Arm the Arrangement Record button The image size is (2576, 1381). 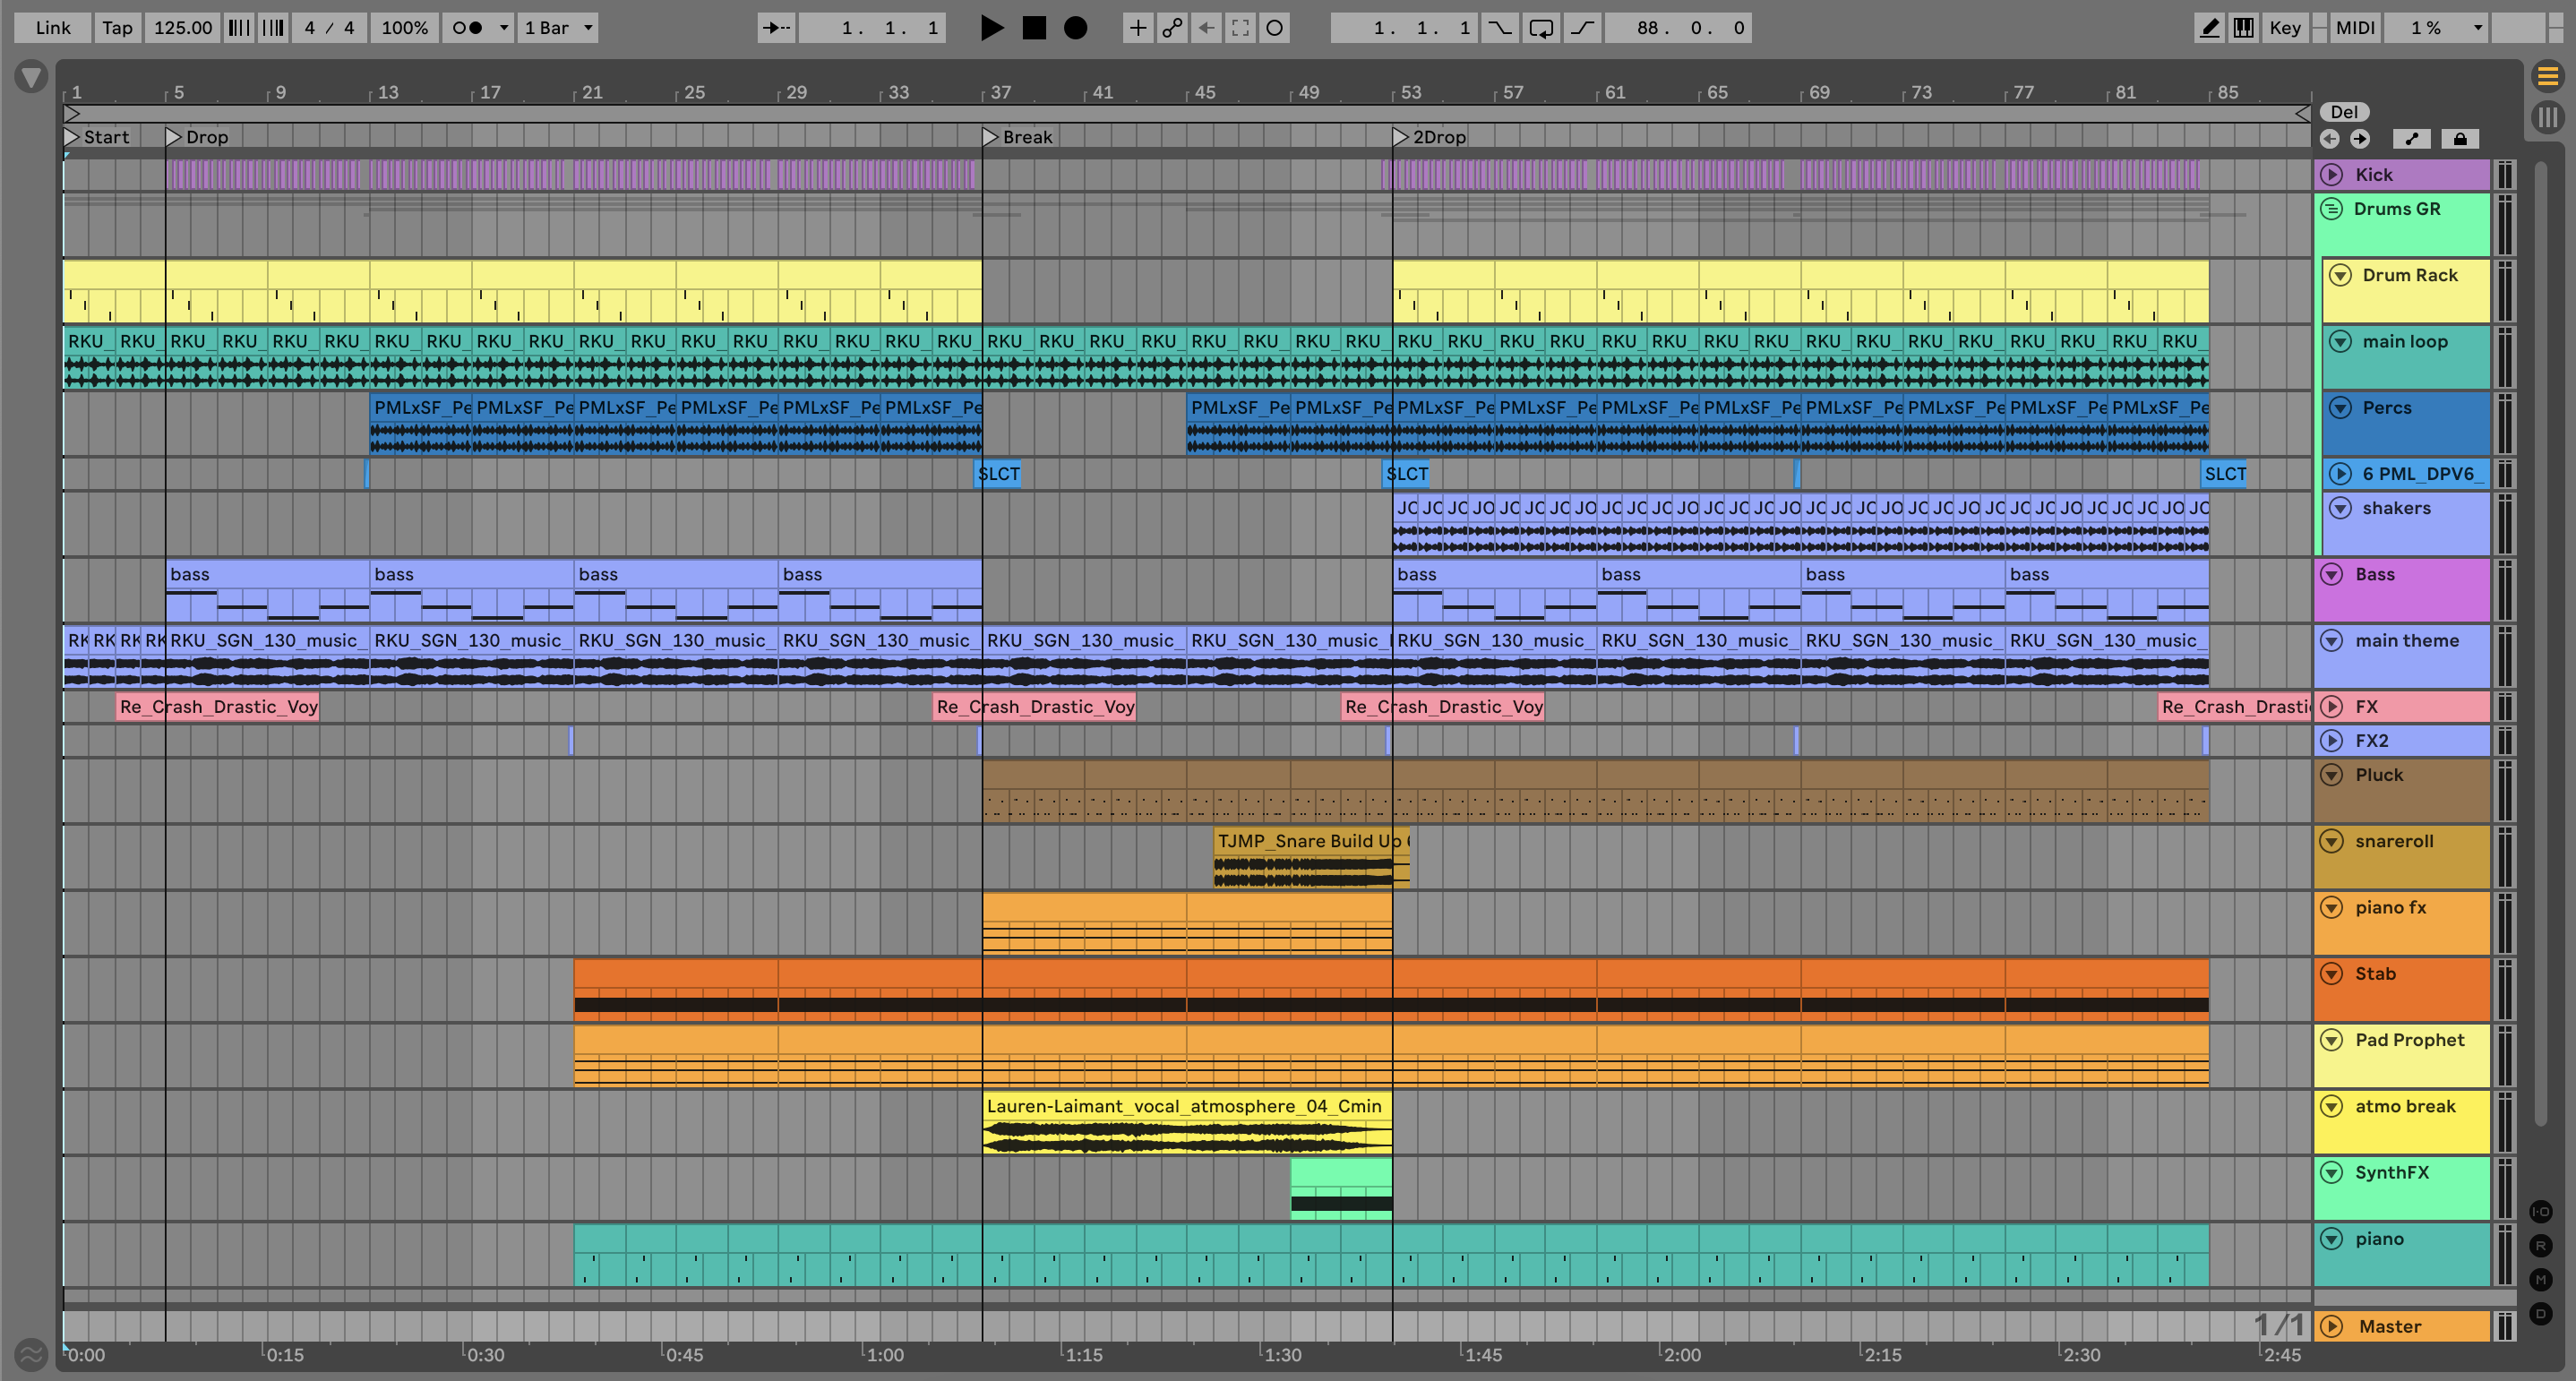click(1075, 28)
